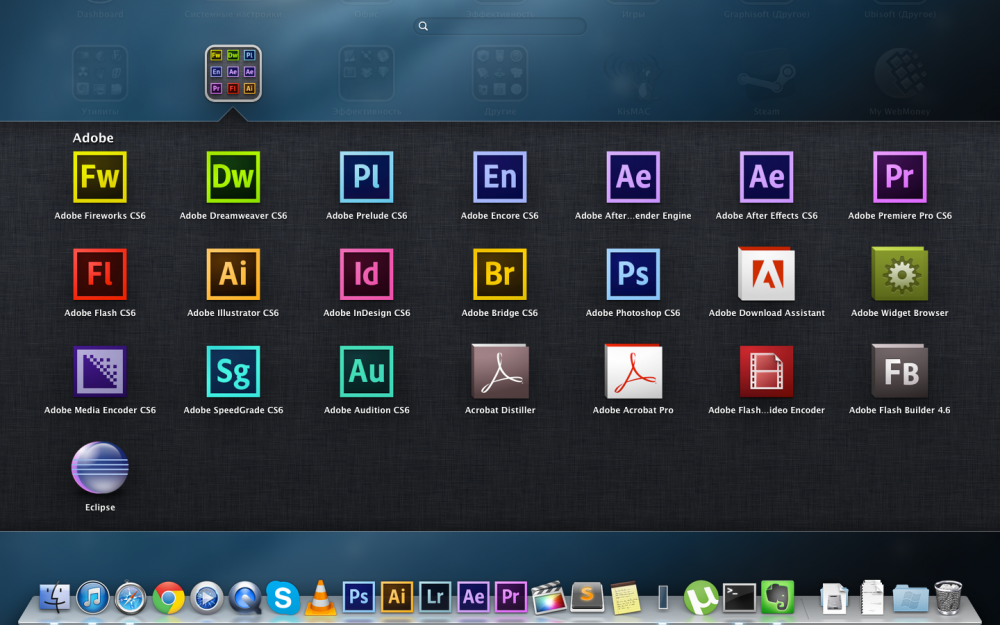Launch Terminal from the Dock
The image size is (1000, 625).
739,598
